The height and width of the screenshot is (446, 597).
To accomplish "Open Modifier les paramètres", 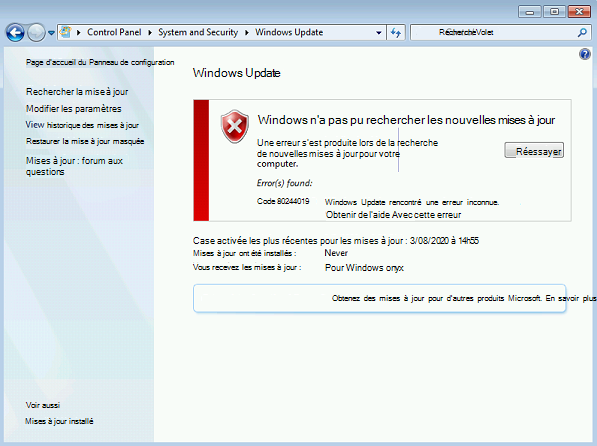I will [73, 109].
